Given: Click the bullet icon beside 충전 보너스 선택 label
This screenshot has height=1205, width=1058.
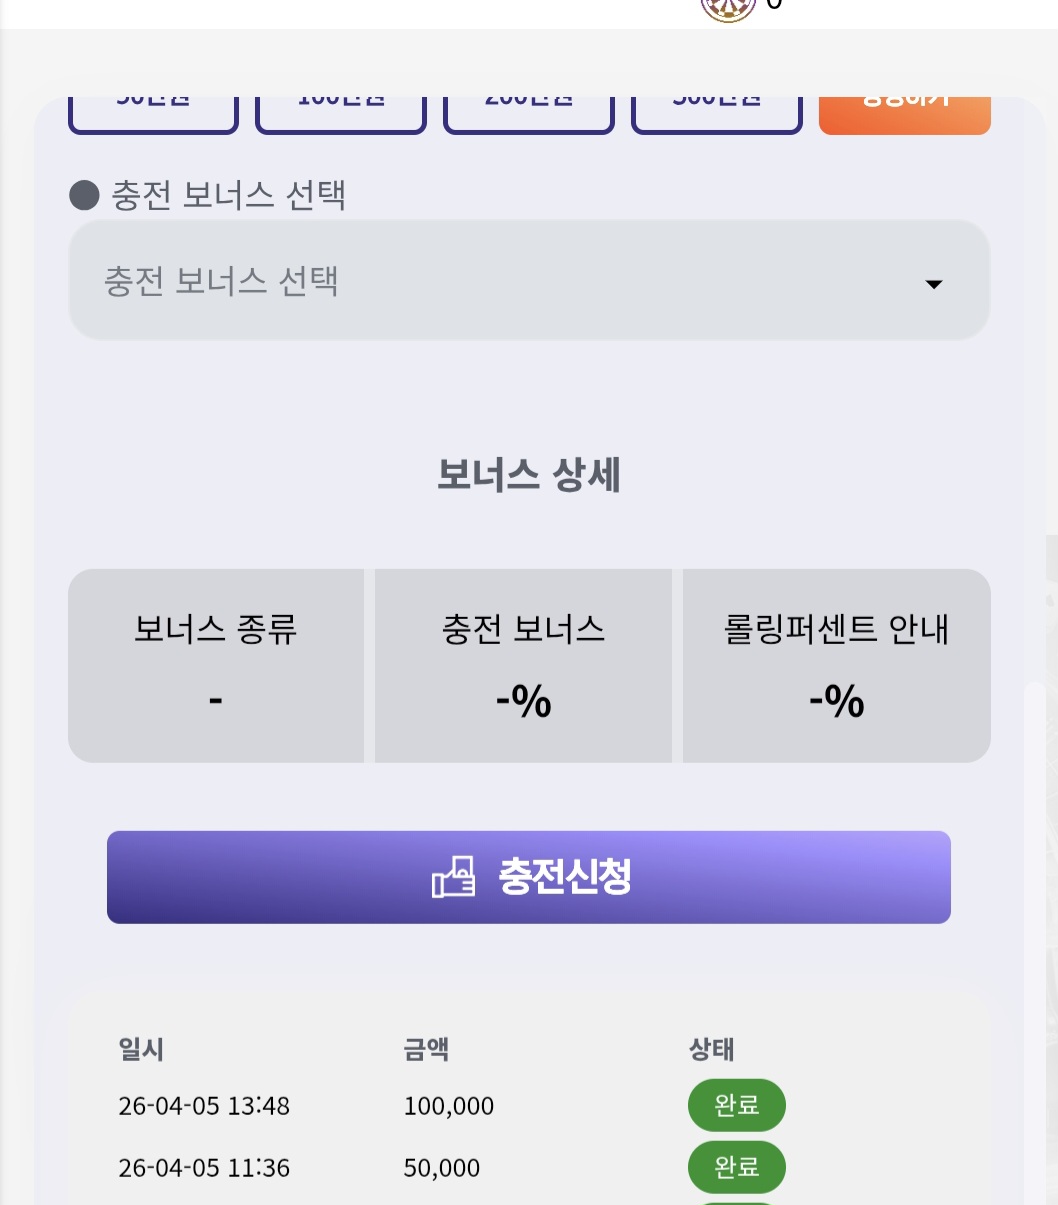Looking at the screenshot, I should pos(84,194).
